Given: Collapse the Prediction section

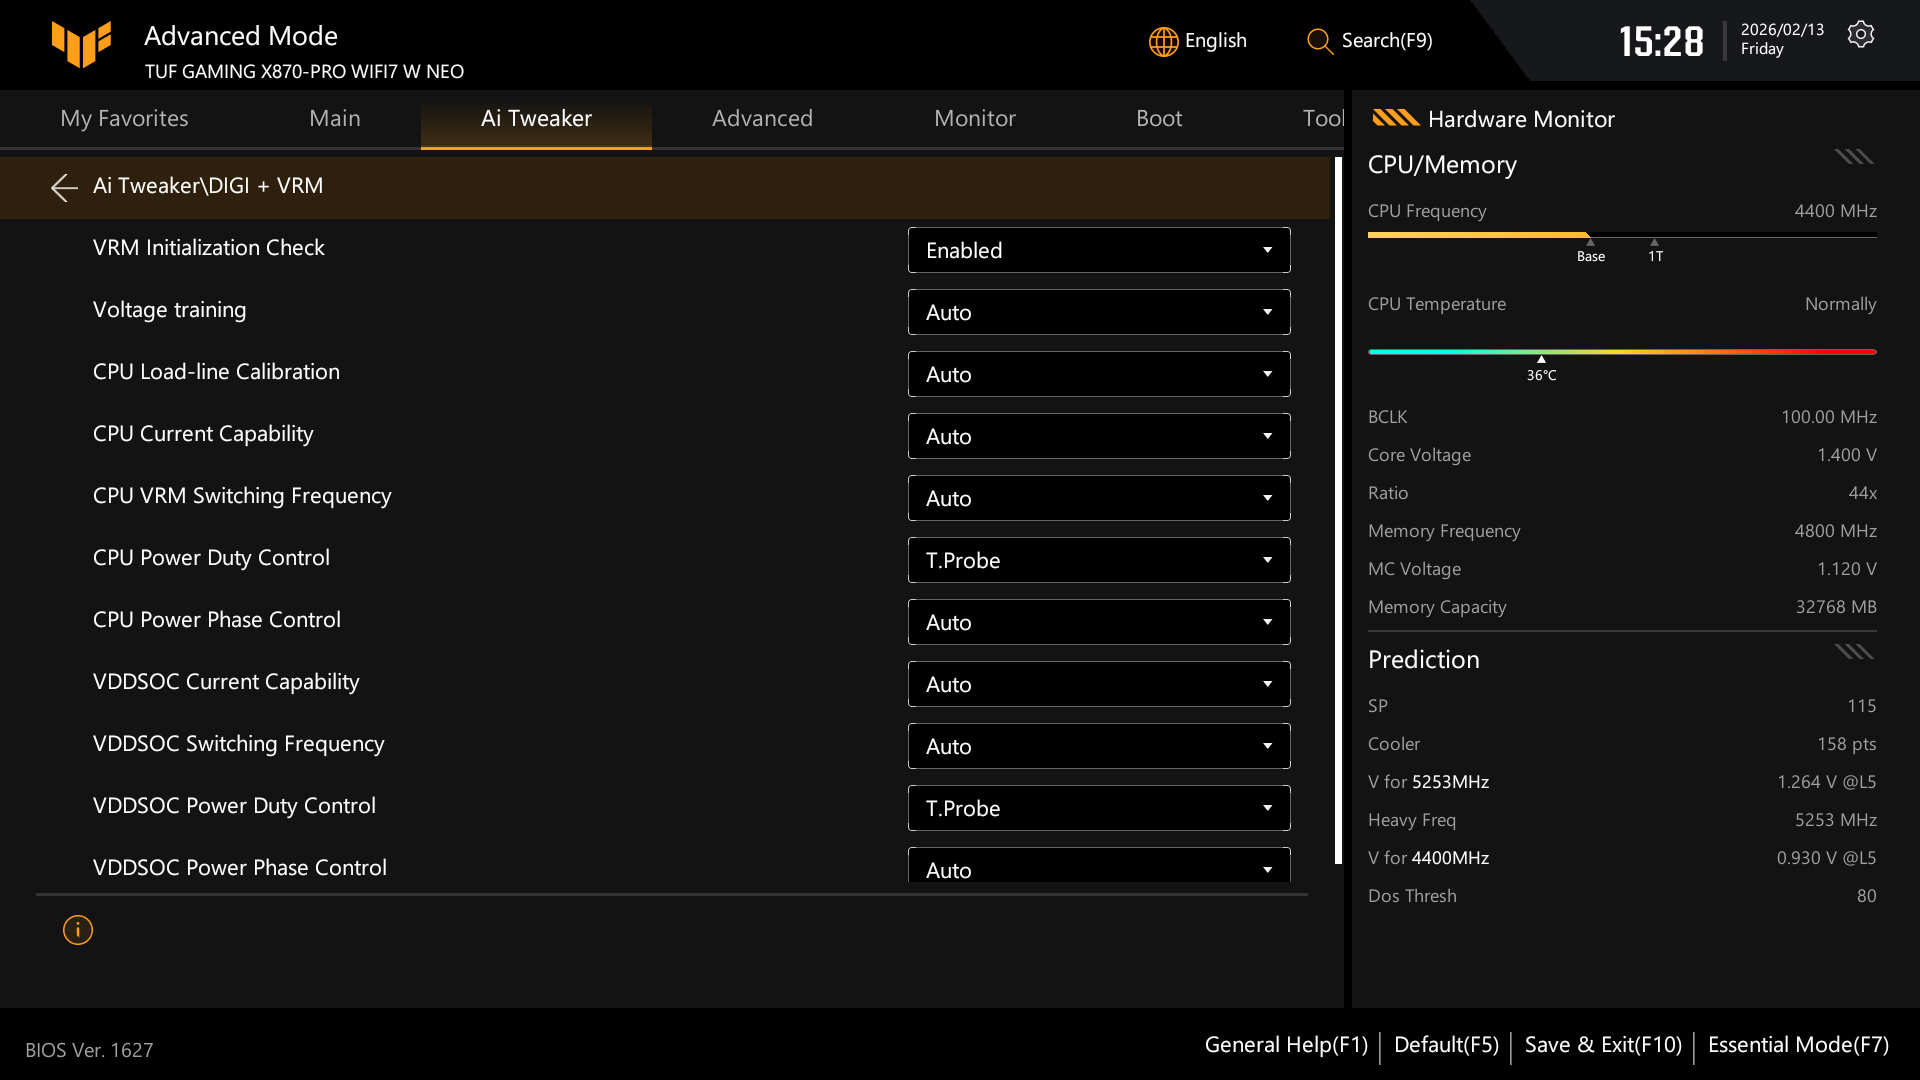Looking at the screenshot, I should [x=1852, y=651].
